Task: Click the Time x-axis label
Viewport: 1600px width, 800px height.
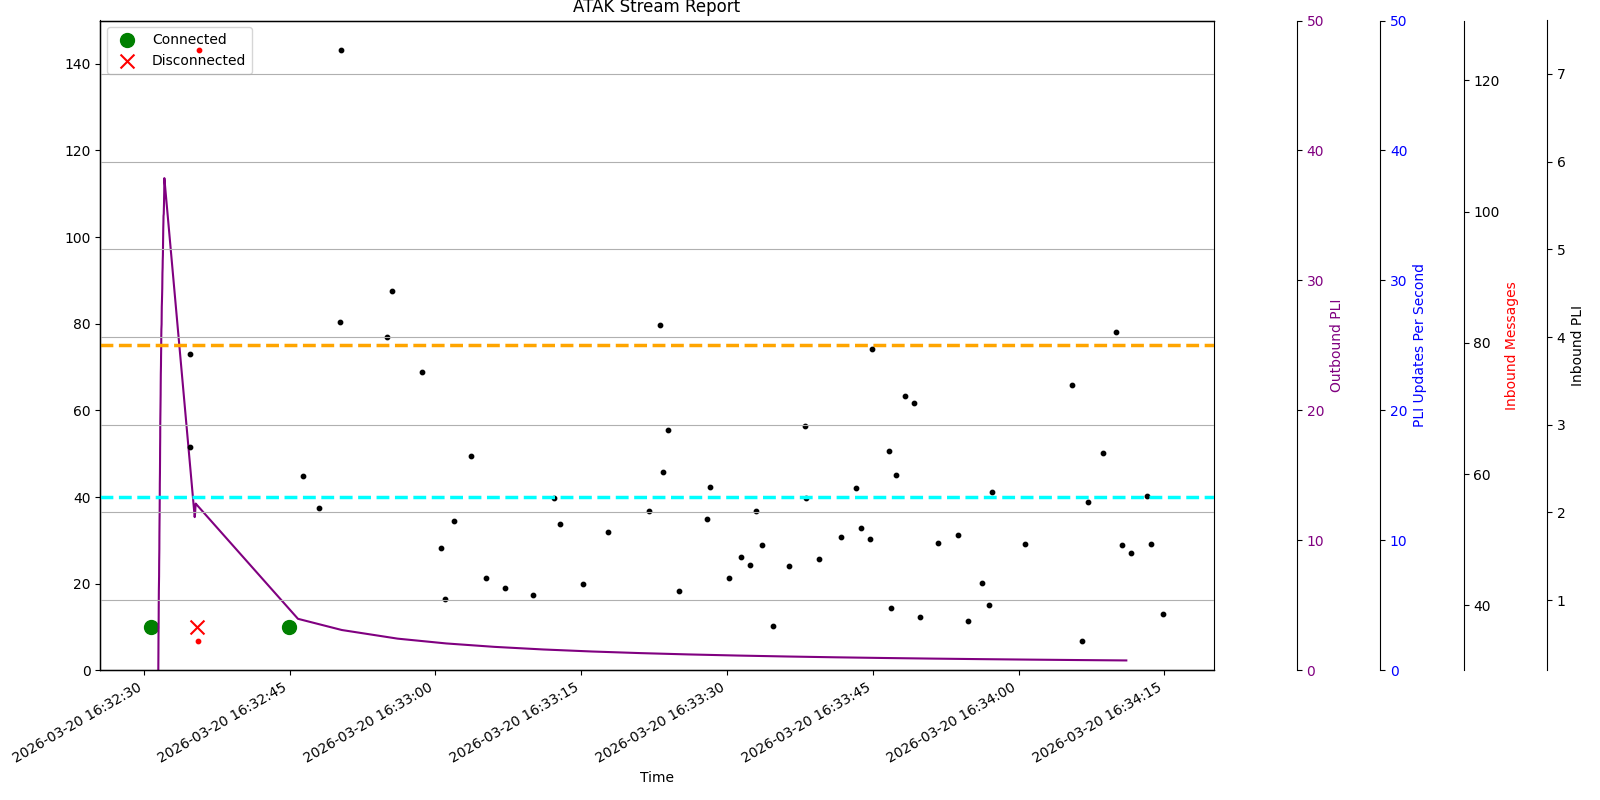Action: tap(656, 777)
